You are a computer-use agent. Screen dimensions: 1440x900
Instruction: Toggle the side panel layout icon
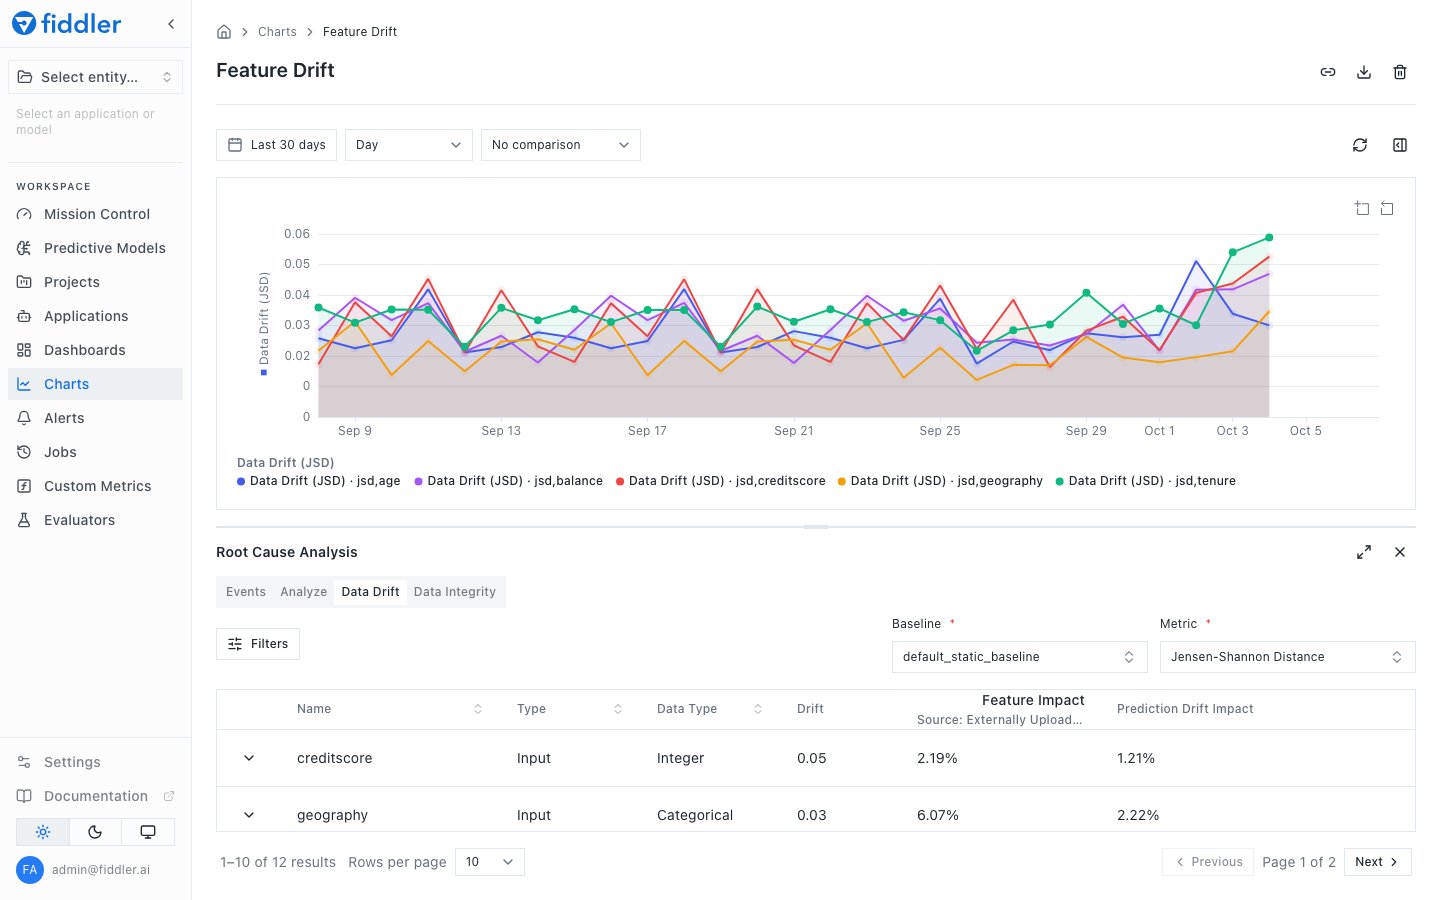pos(1400,145)
